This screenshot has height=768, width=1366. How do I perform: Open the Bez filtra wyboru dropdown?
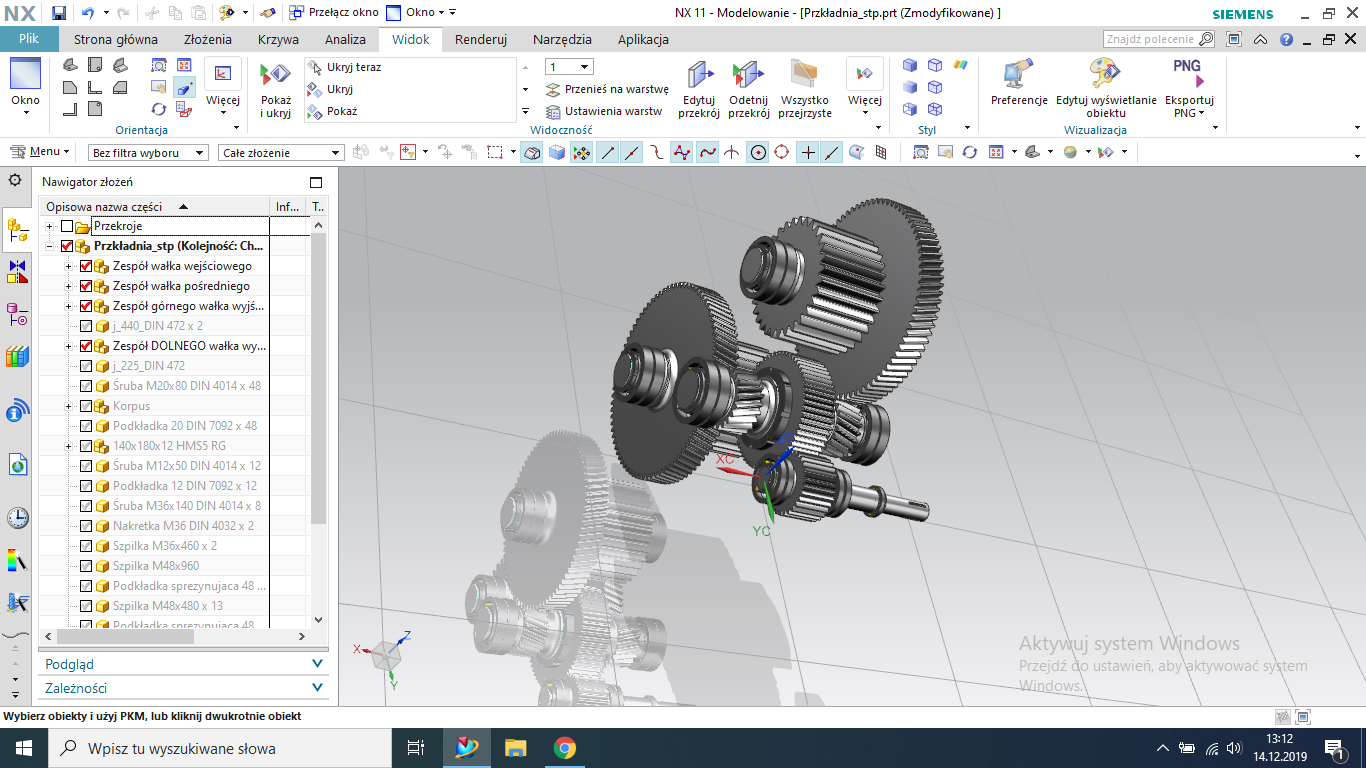pyautogui.click(x=148, y=152)
